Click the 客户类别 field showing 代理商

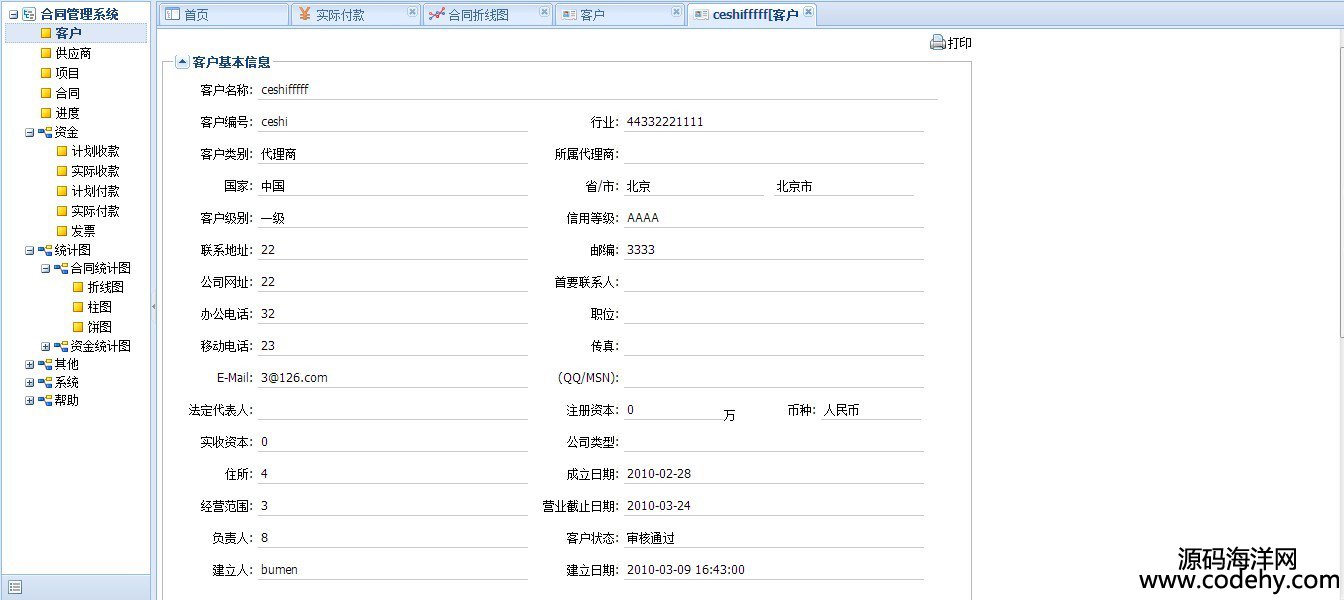[x=393, y=154]
